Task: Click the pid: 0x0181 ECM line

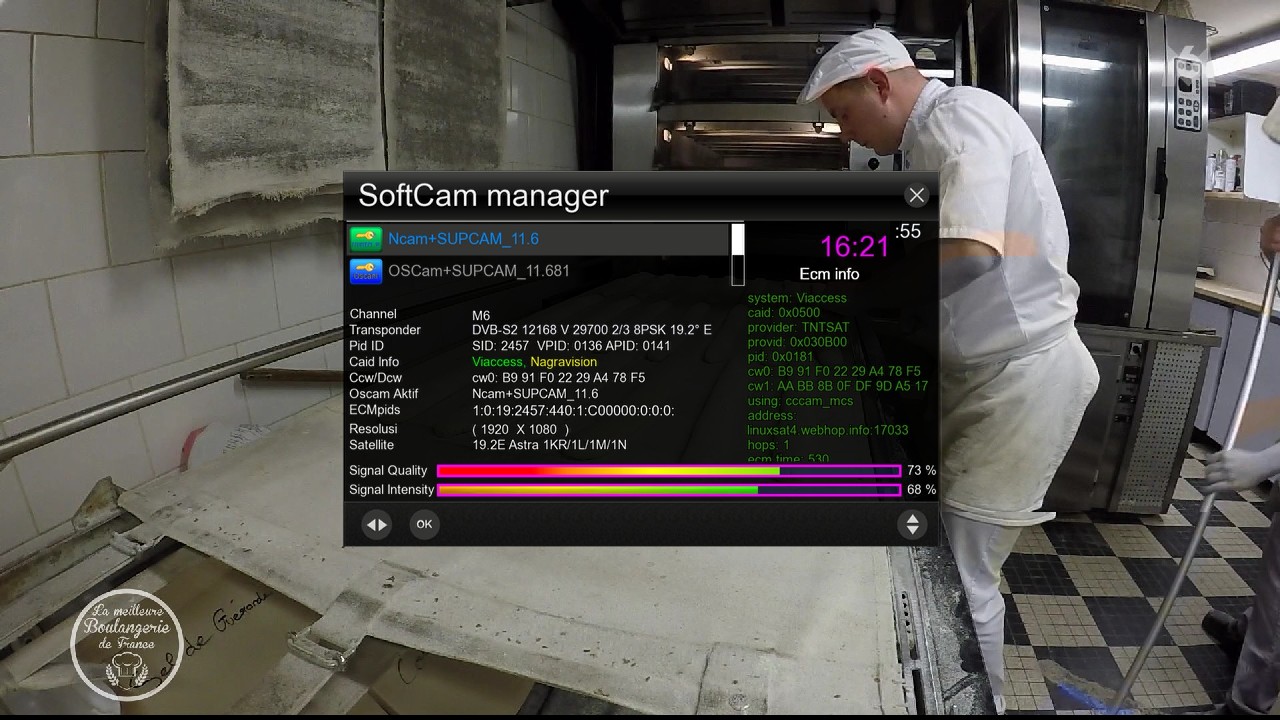Action: click(x=780, y=357)
